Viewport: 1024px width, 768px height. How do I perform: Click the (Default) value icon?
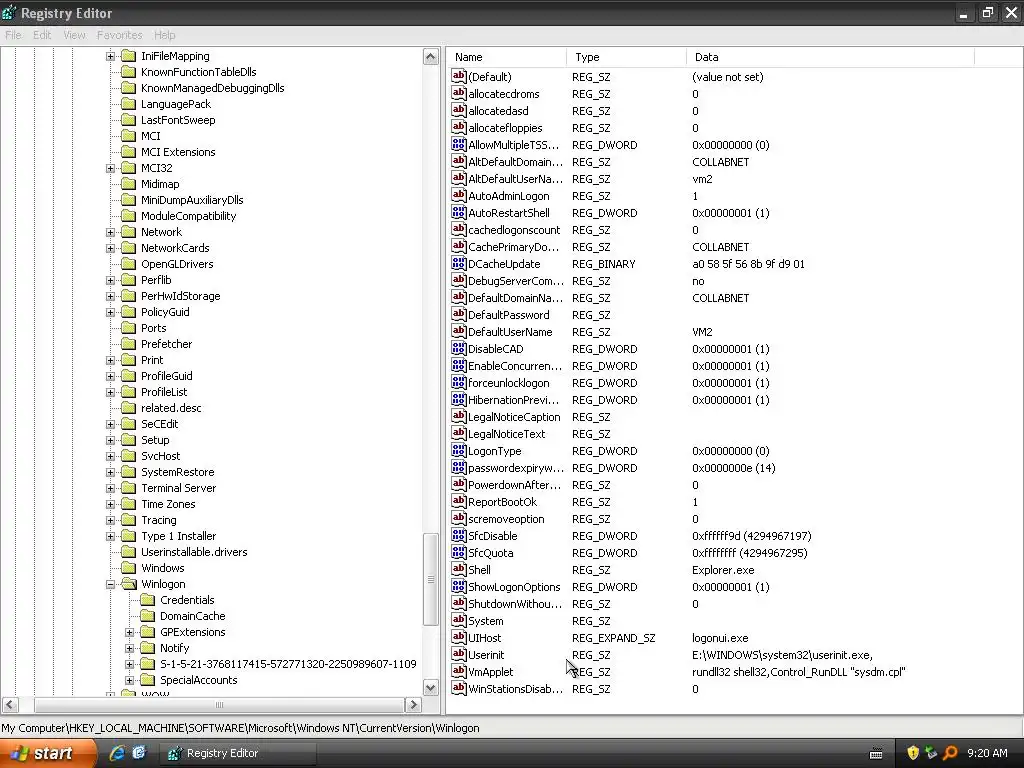click(458, 76)
